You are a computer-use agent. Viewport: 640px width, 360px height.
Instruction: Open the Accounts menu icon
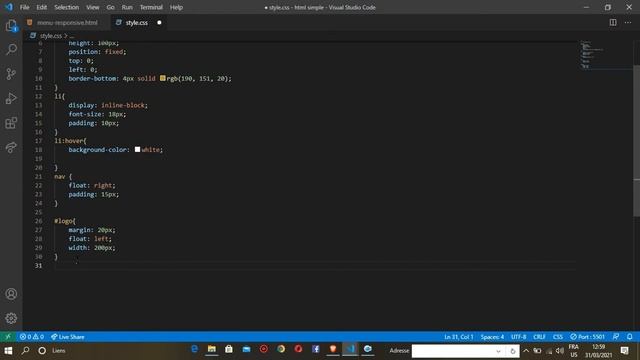tap(11, 294)
